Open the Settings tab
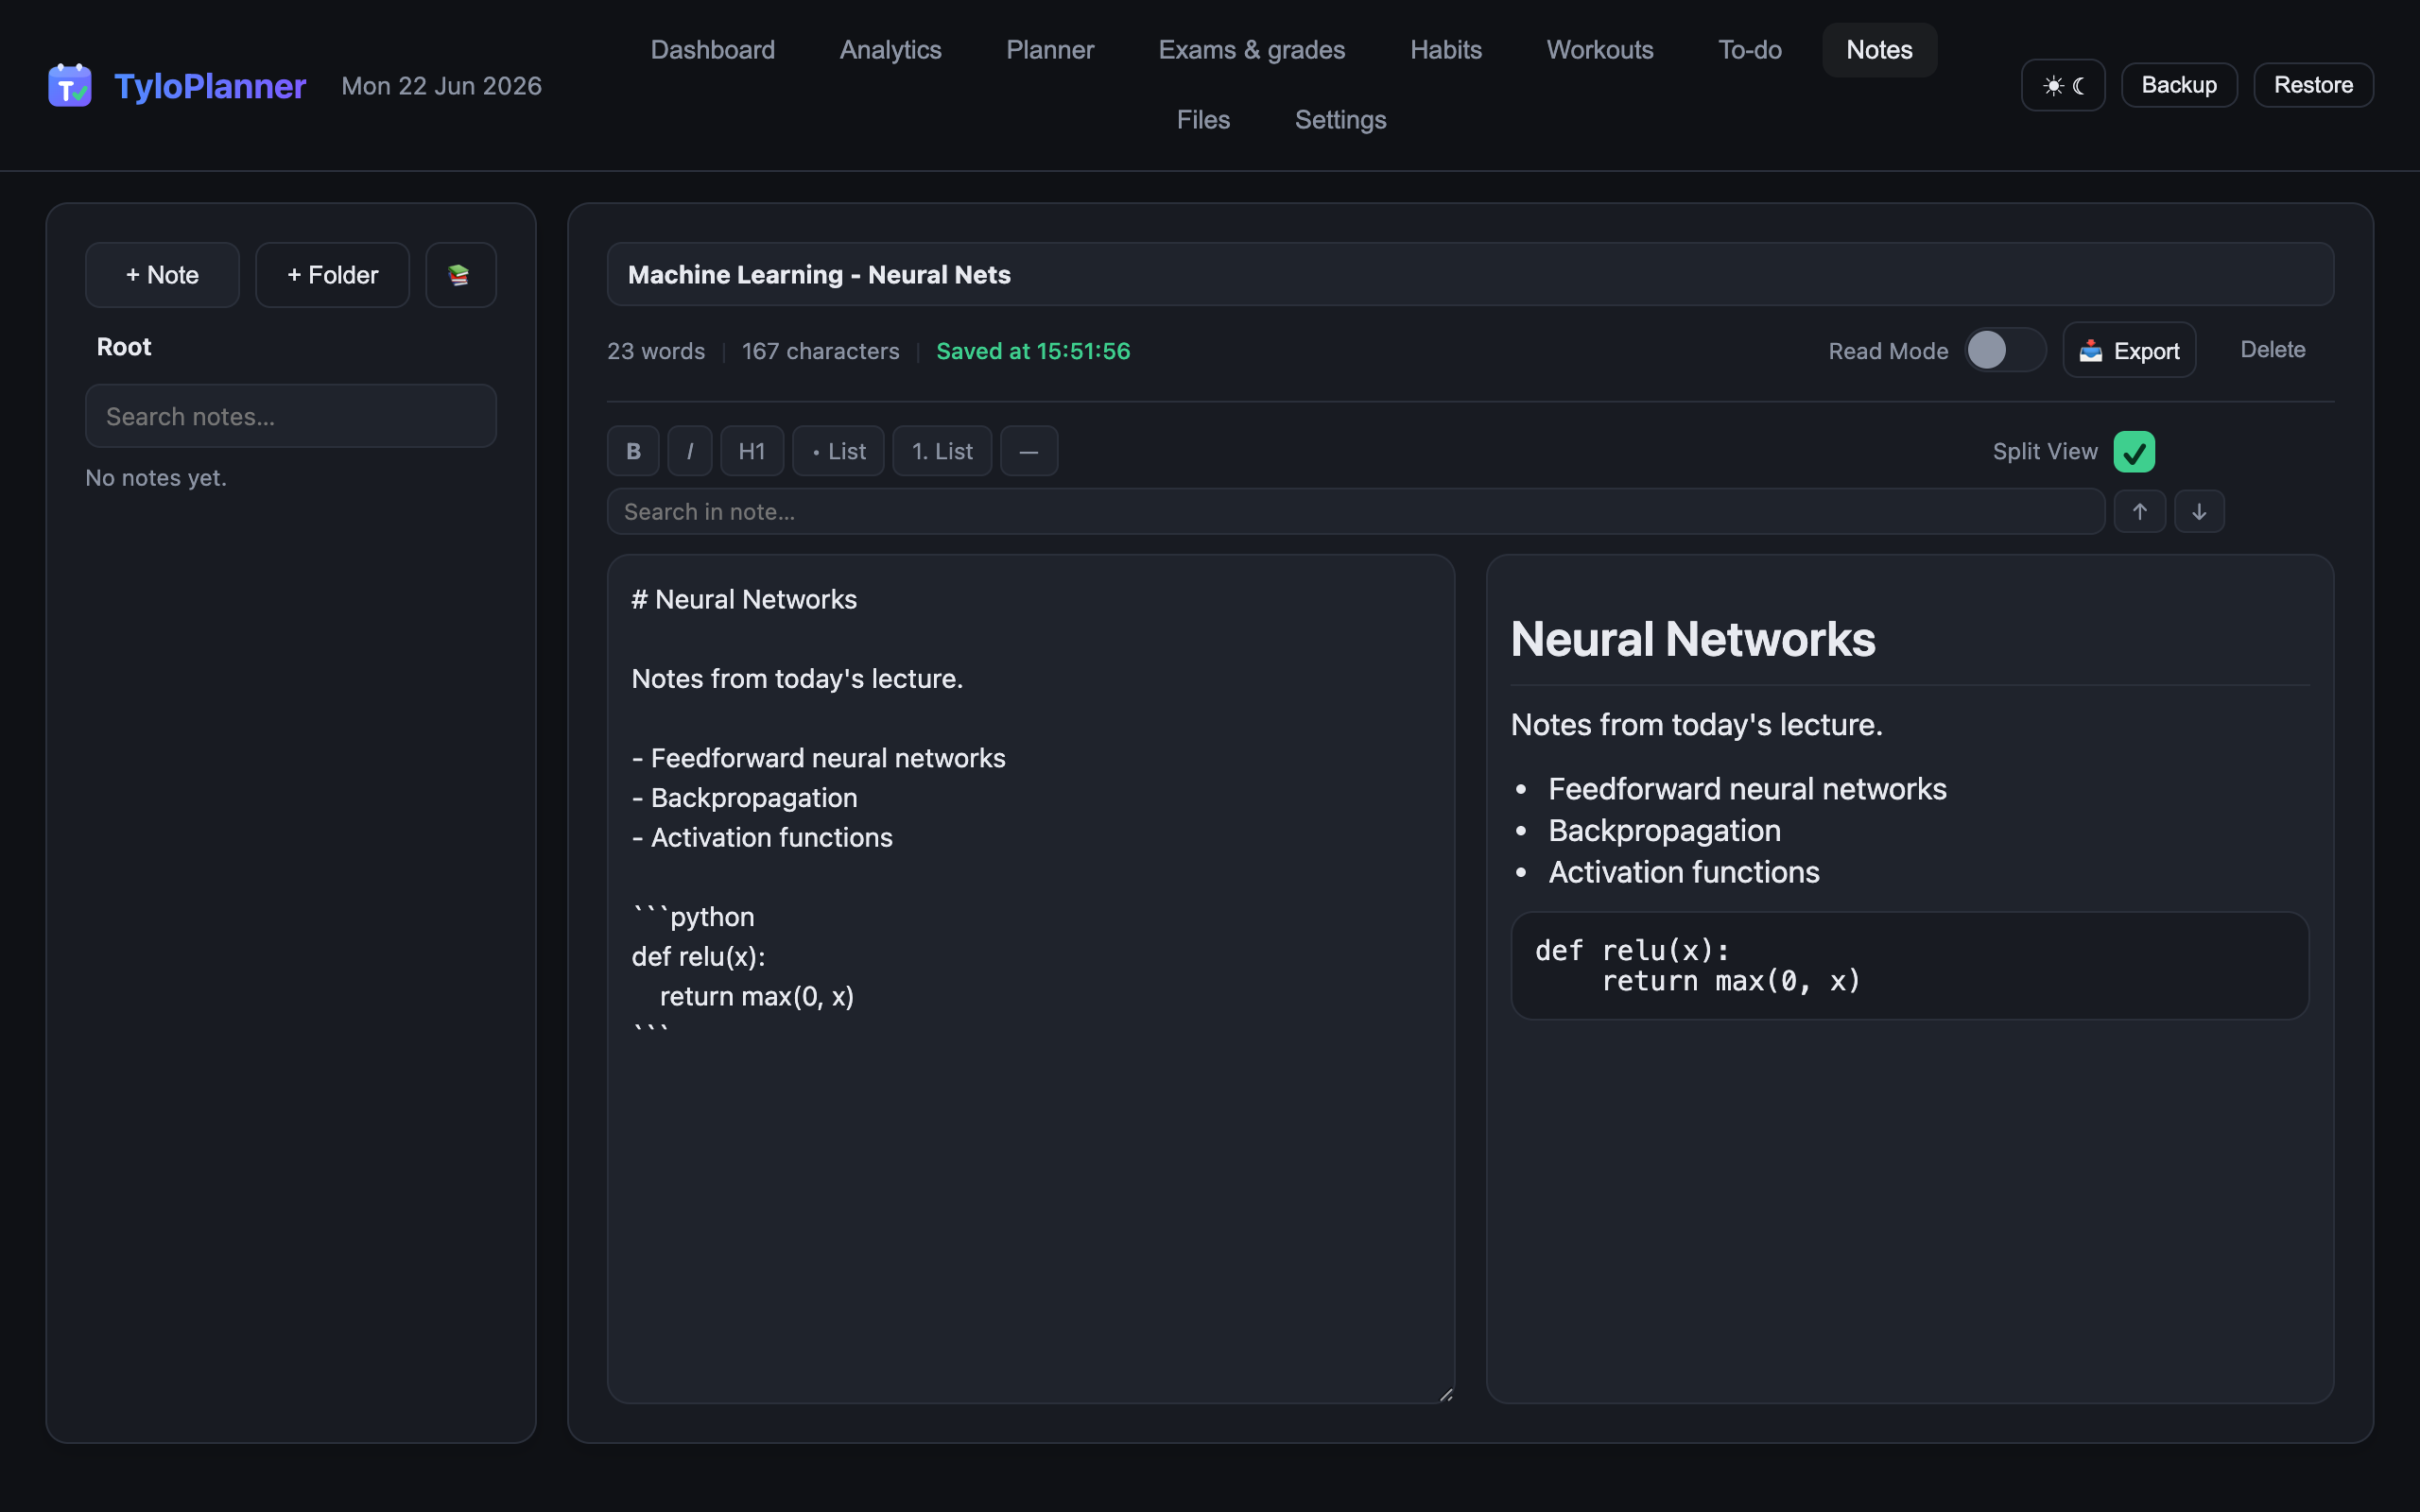 (x=1341, y=120)
